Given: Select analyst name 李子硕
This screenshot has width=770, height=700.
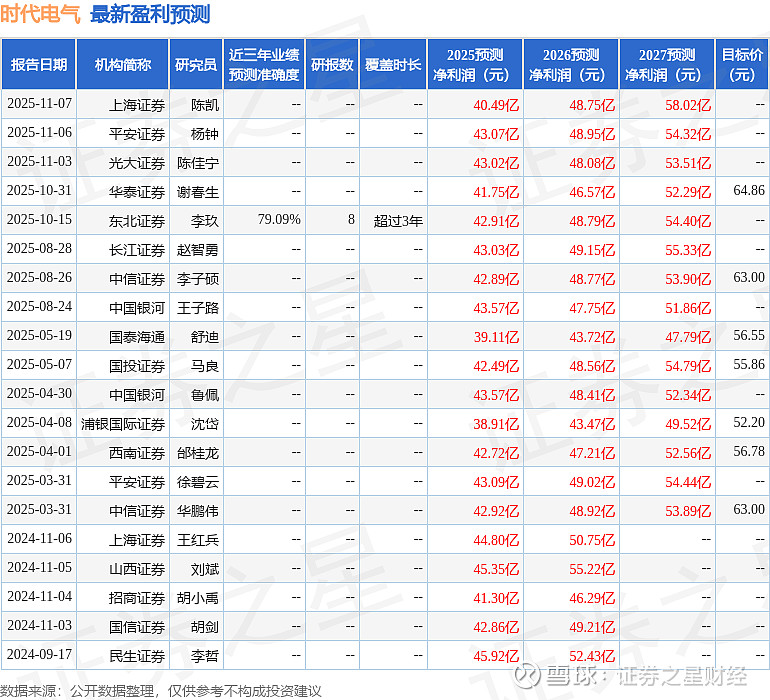Looking at the screenshot, I should pyautogui.click(x=198, y=279).
